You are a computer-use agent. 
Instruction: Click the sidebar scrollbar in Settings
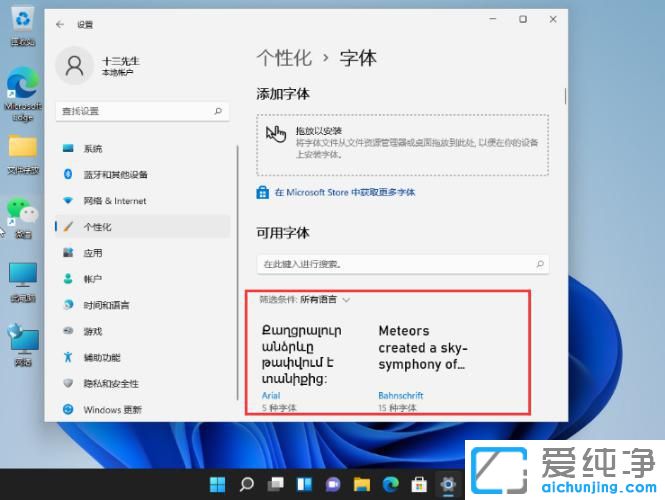pyautogui.click(x=238, y=272)
